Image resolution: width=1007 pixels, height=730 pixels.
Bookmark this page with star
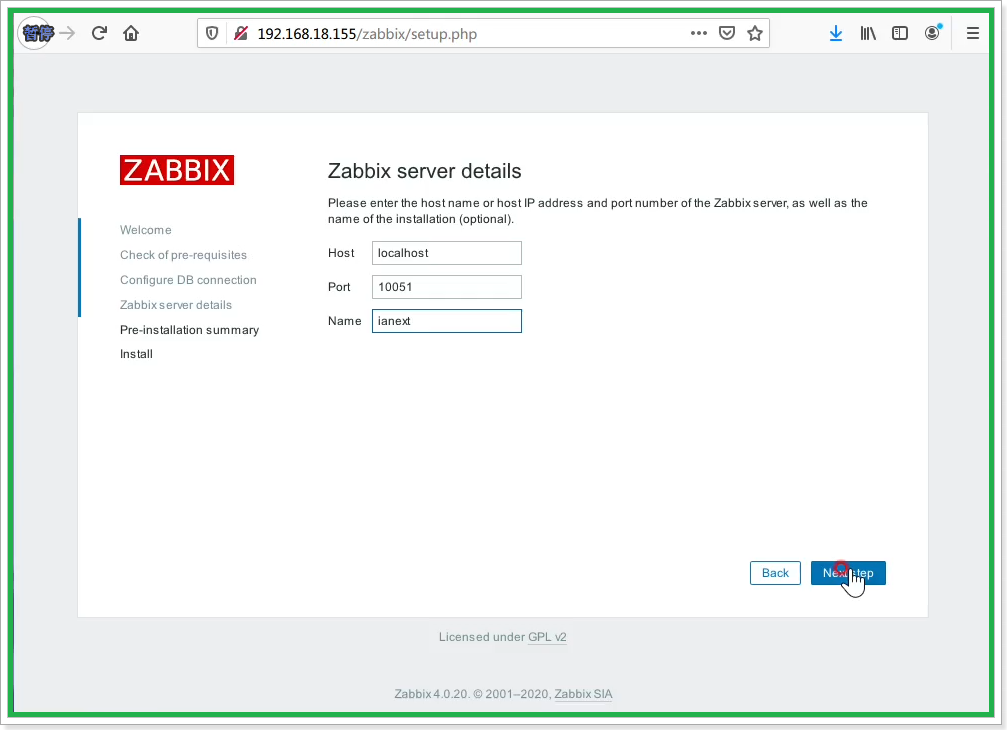click(x=755, y=33)
